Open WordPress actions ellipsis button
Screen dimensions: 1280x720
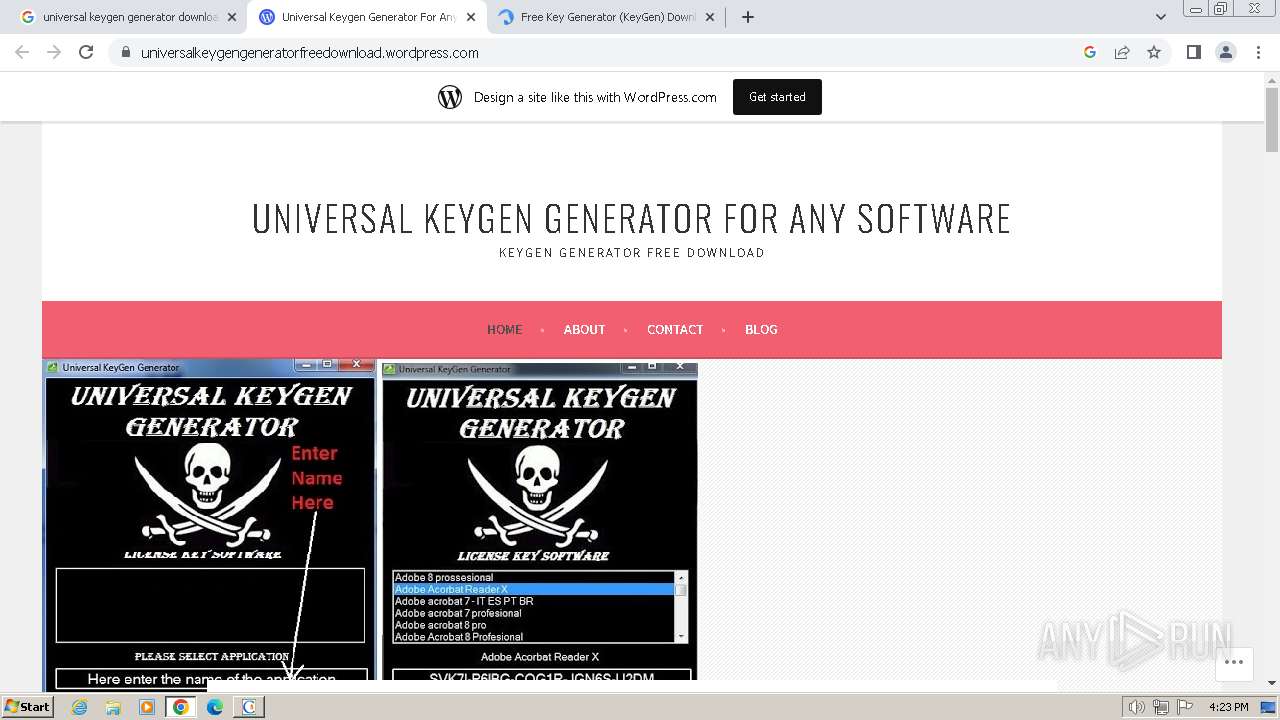pos(1234,662)
